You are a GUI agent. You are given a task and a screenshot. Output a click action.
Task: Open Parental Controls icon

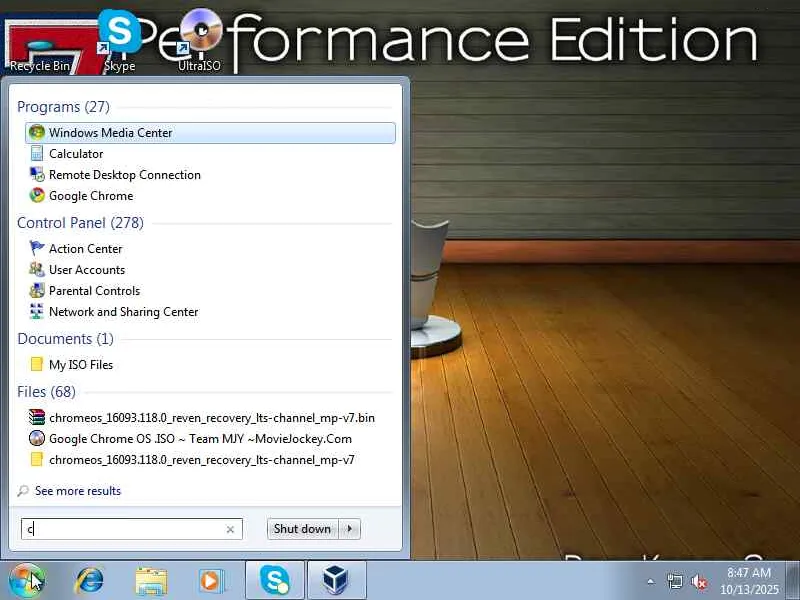click(x=37, y=290)
